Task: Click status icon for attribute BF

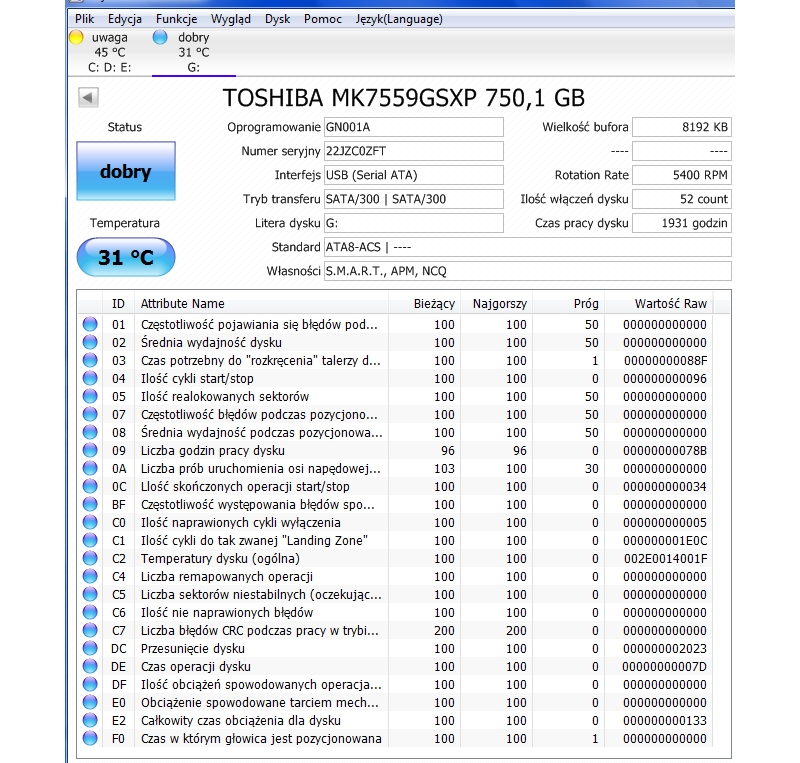Action: (90, 504)
